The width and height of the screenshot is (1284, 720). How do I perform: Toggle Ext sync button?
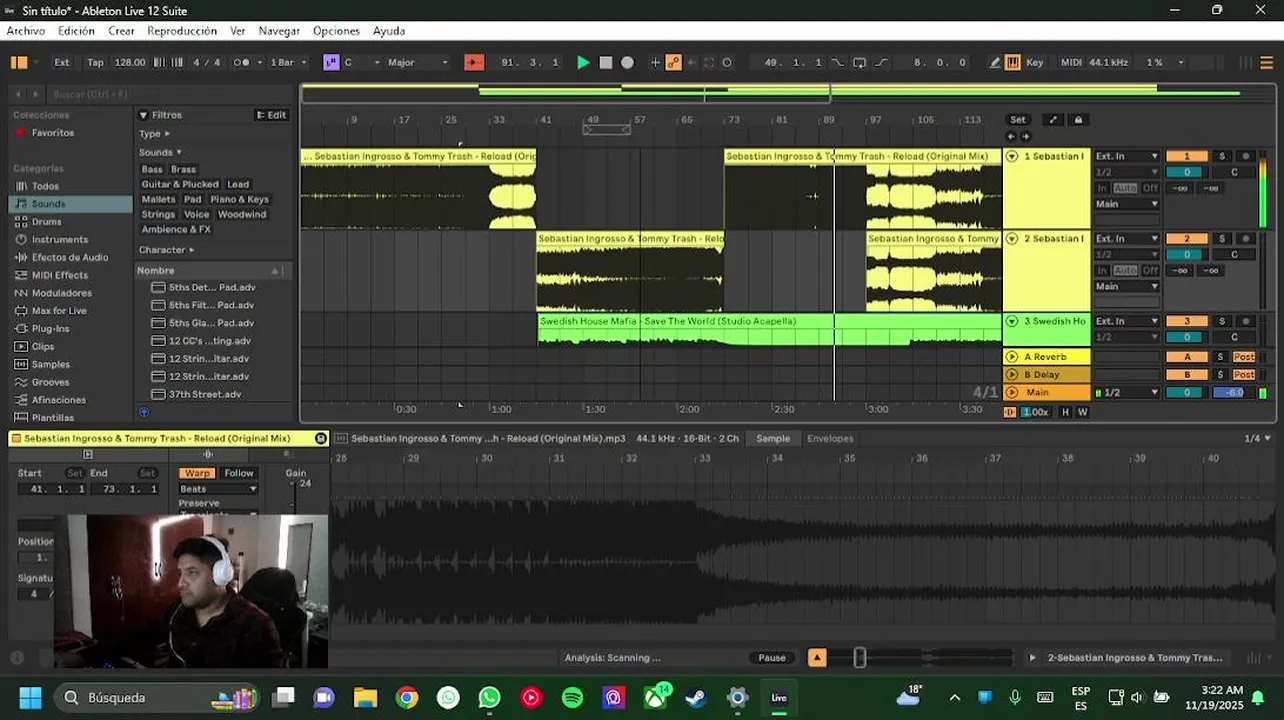click(62, 62)
